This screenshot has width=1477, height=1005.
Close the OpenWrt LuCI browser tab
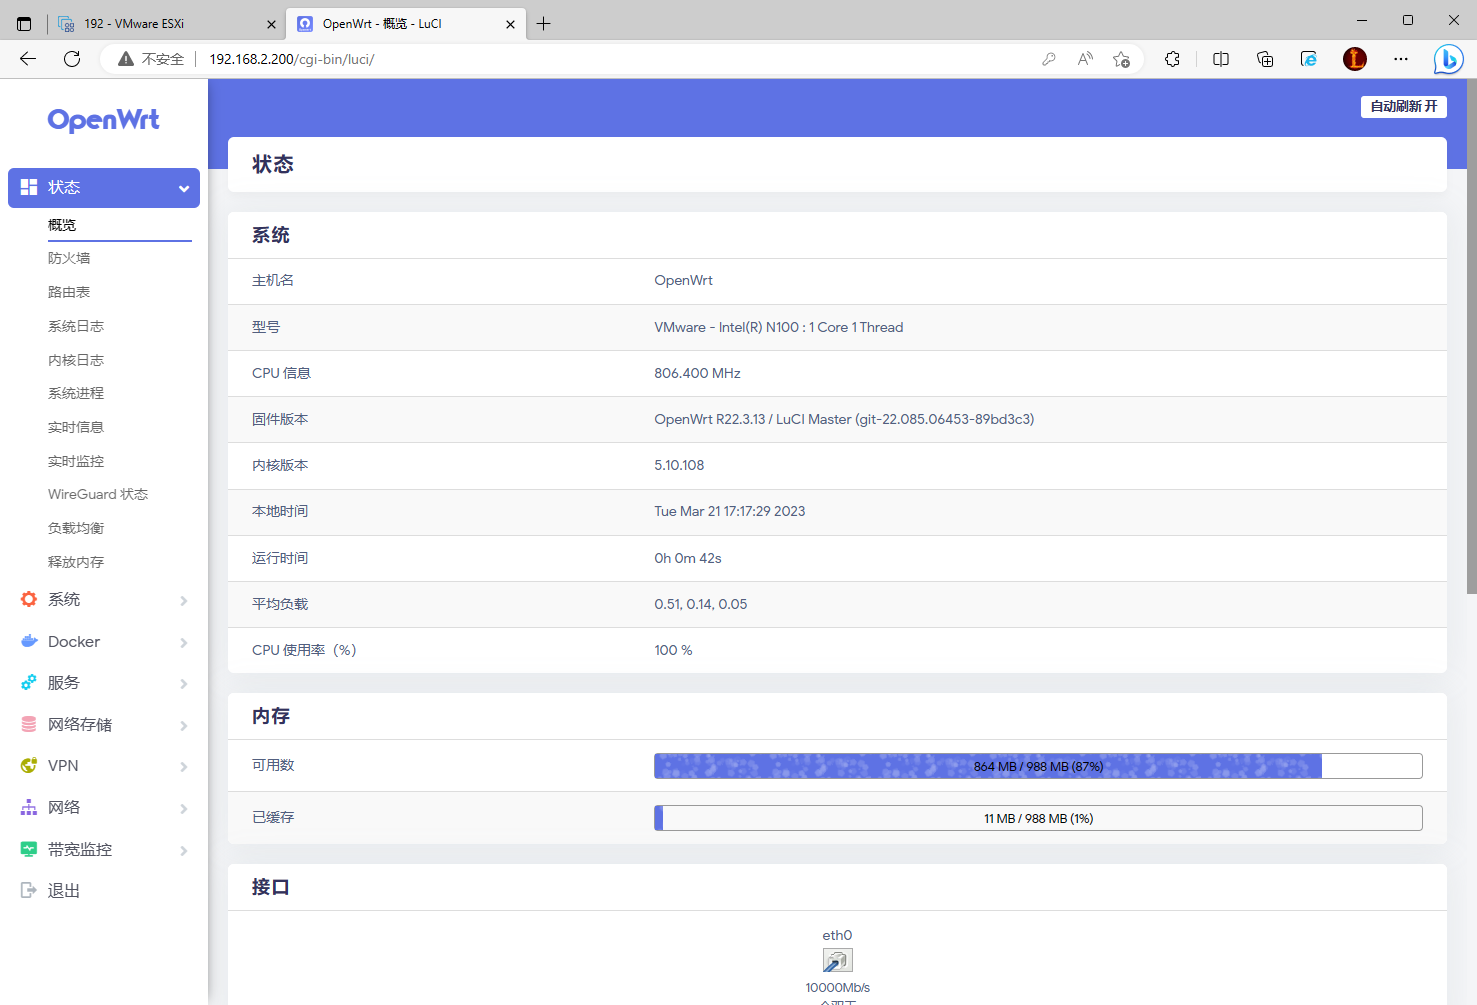tap(510, 24)
